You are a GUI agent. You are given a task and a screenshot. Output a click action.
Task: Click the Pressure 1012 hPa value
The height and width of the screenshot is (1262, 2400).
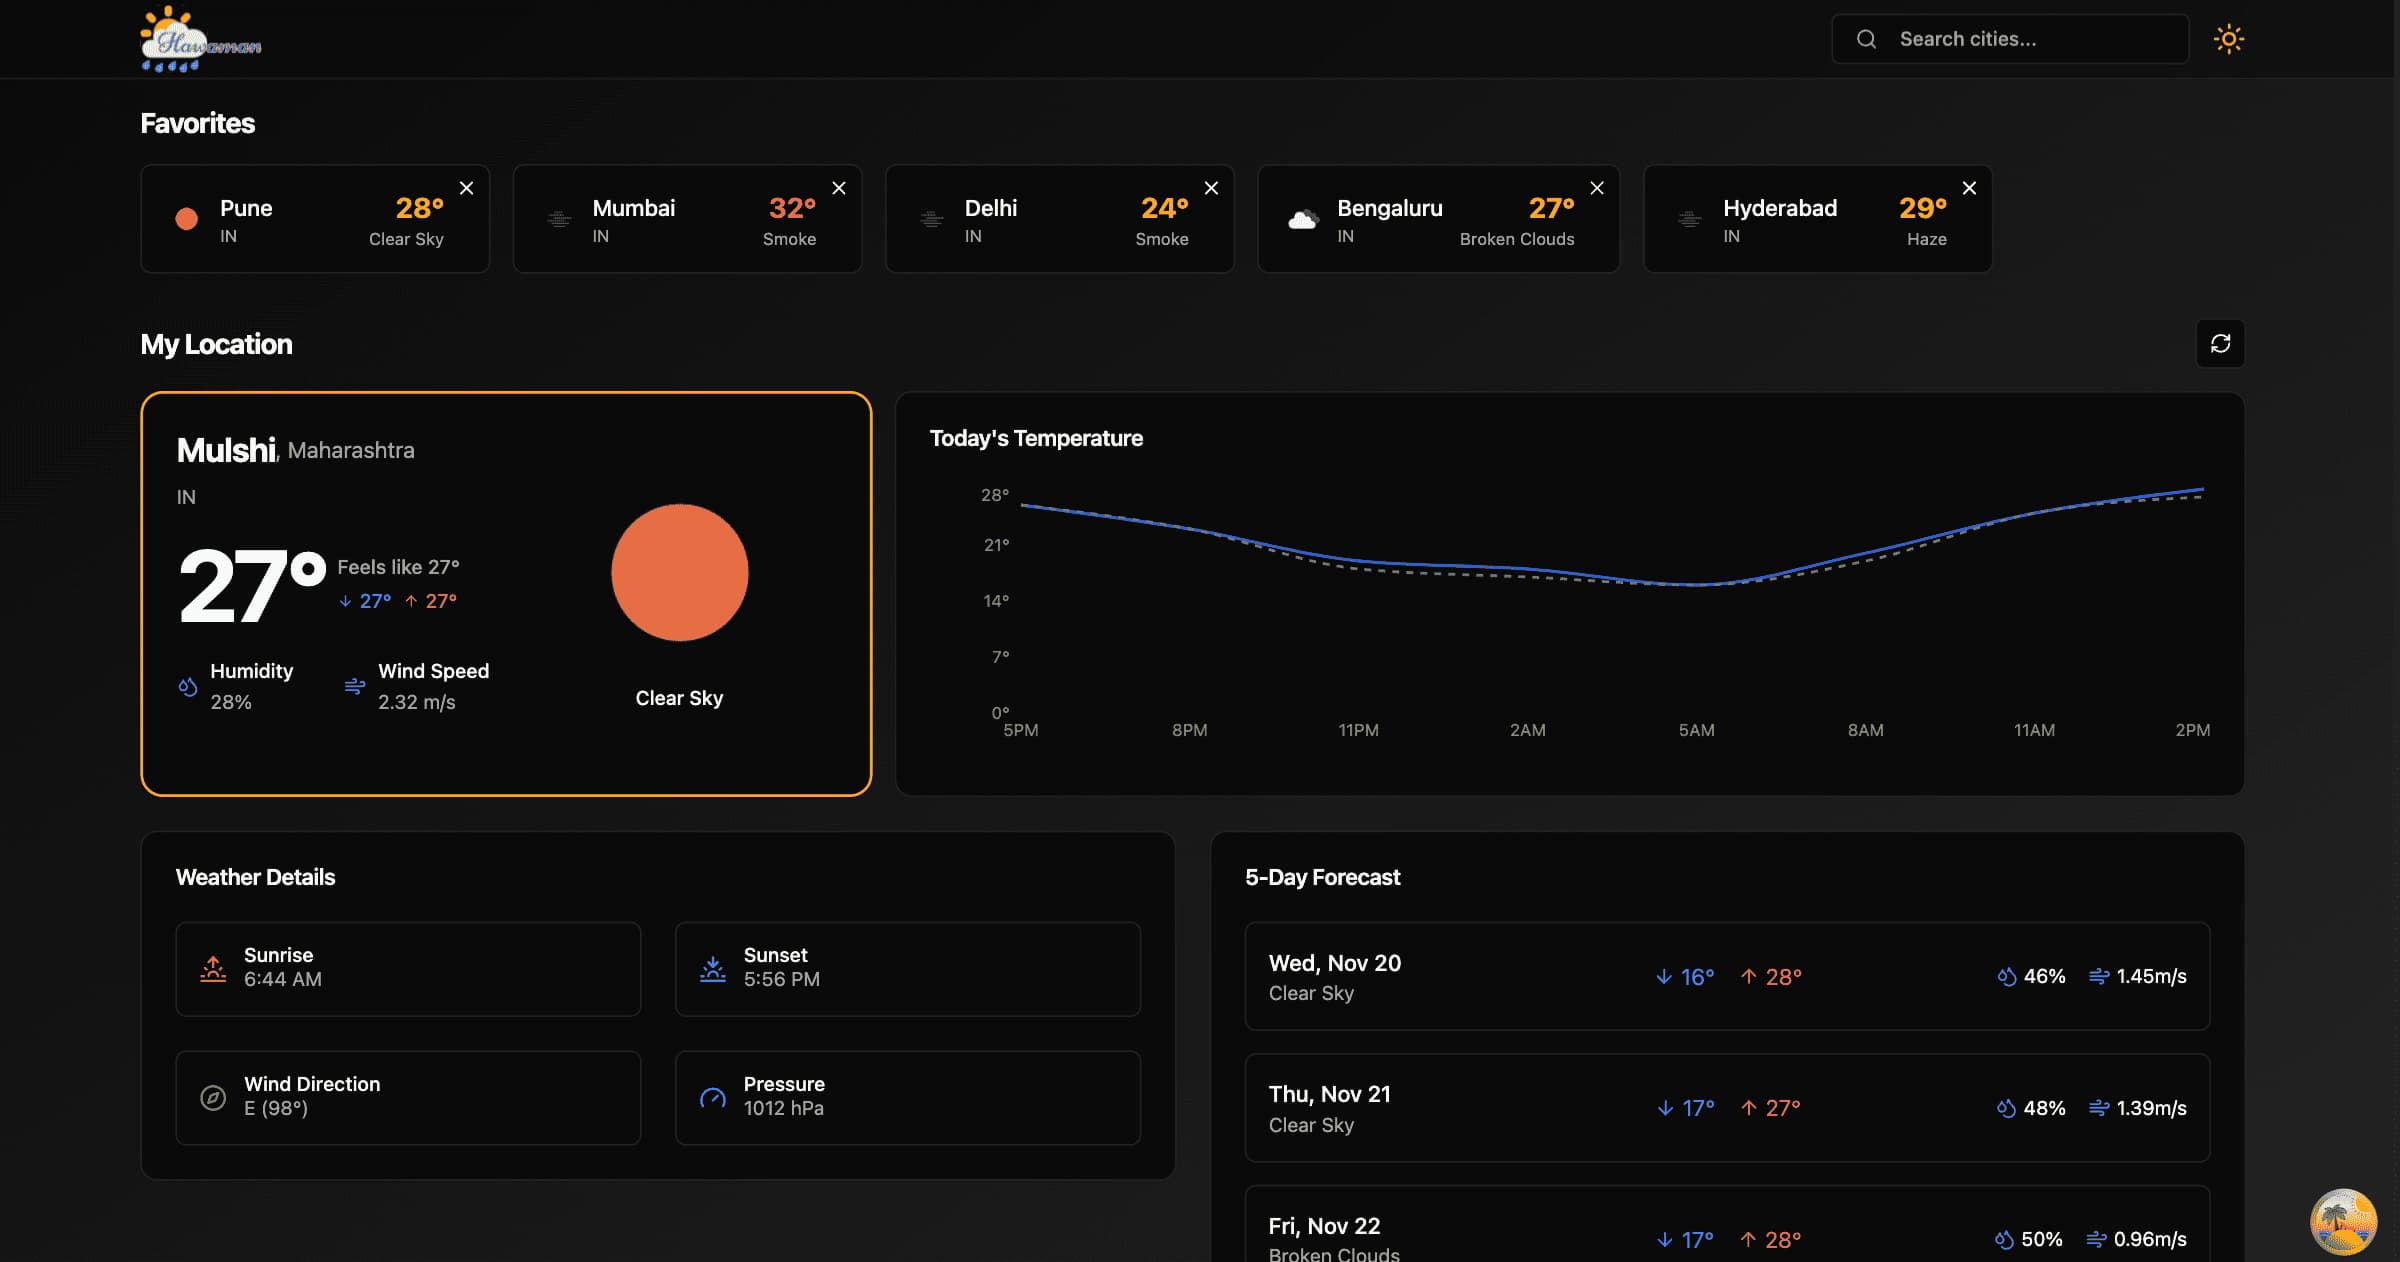click(784, 1108)
